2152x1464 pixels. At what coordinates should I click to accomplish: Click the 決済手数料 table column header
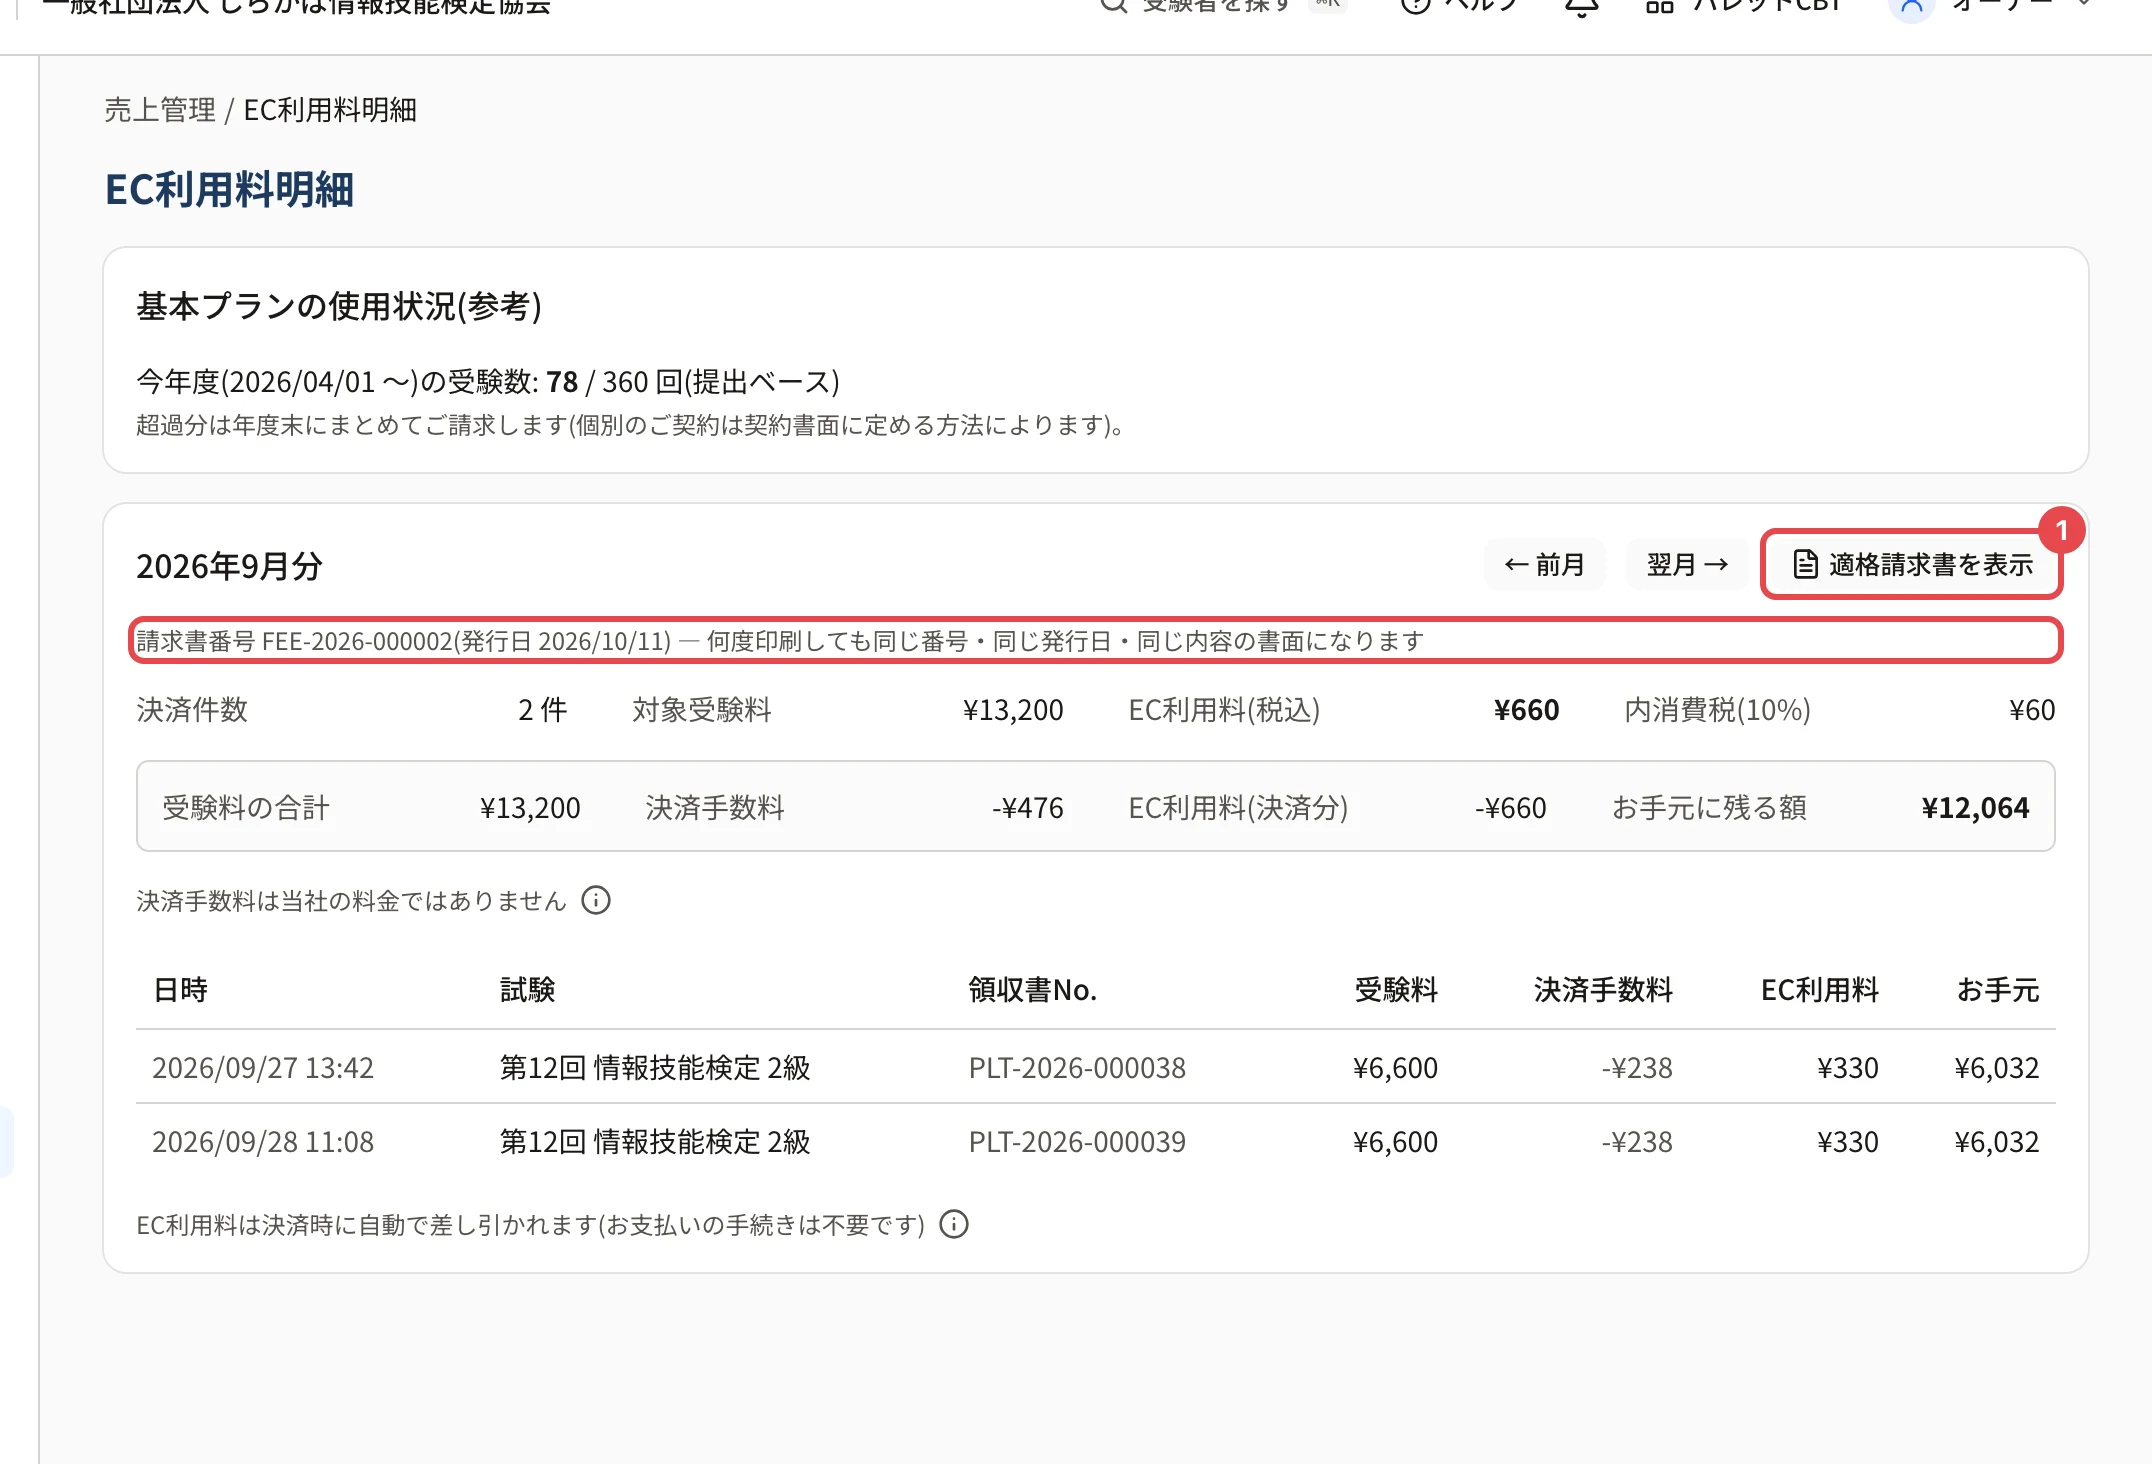[x=1603, y=990]
